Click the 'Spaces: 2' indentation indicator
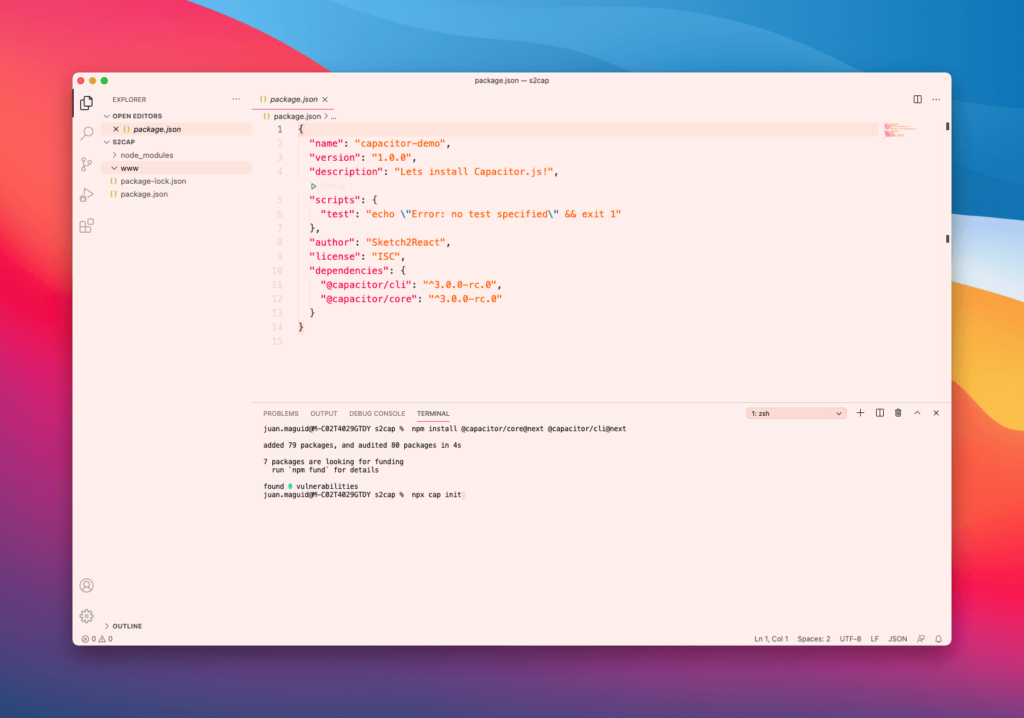Viewport: 1024px width, 718px height. (x=813, y=638)
